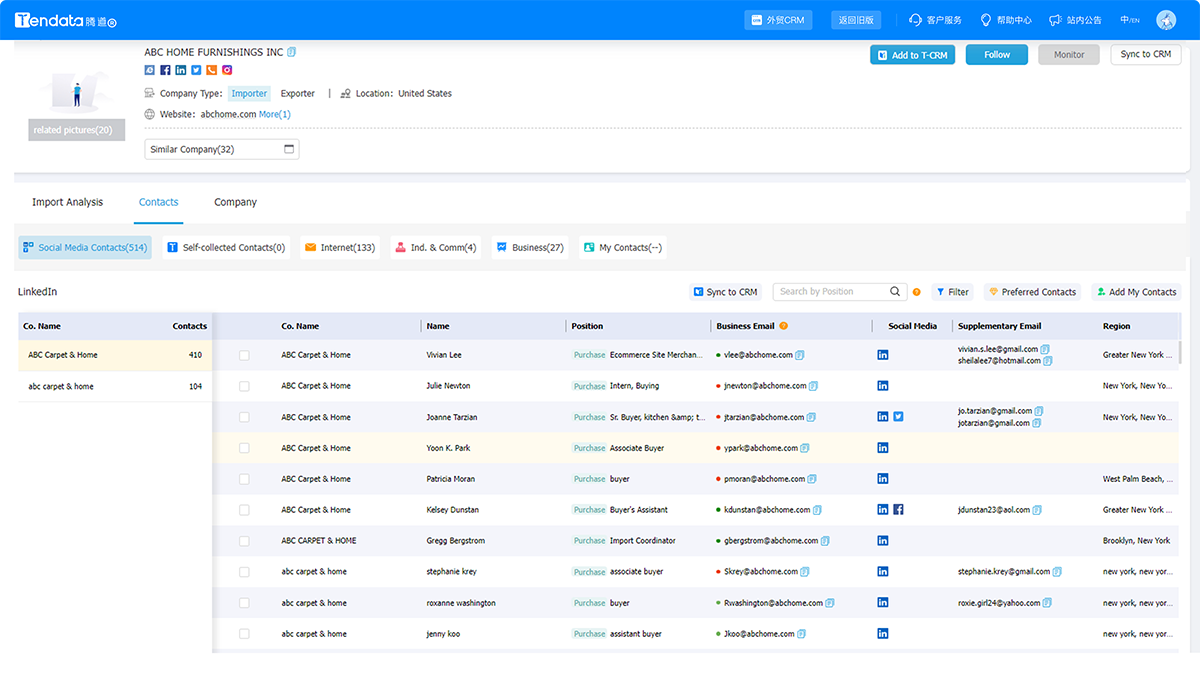Viewport: 1200px width, 675px height.
Task: Open the company's Twitter icon in header
Action: 196,70
